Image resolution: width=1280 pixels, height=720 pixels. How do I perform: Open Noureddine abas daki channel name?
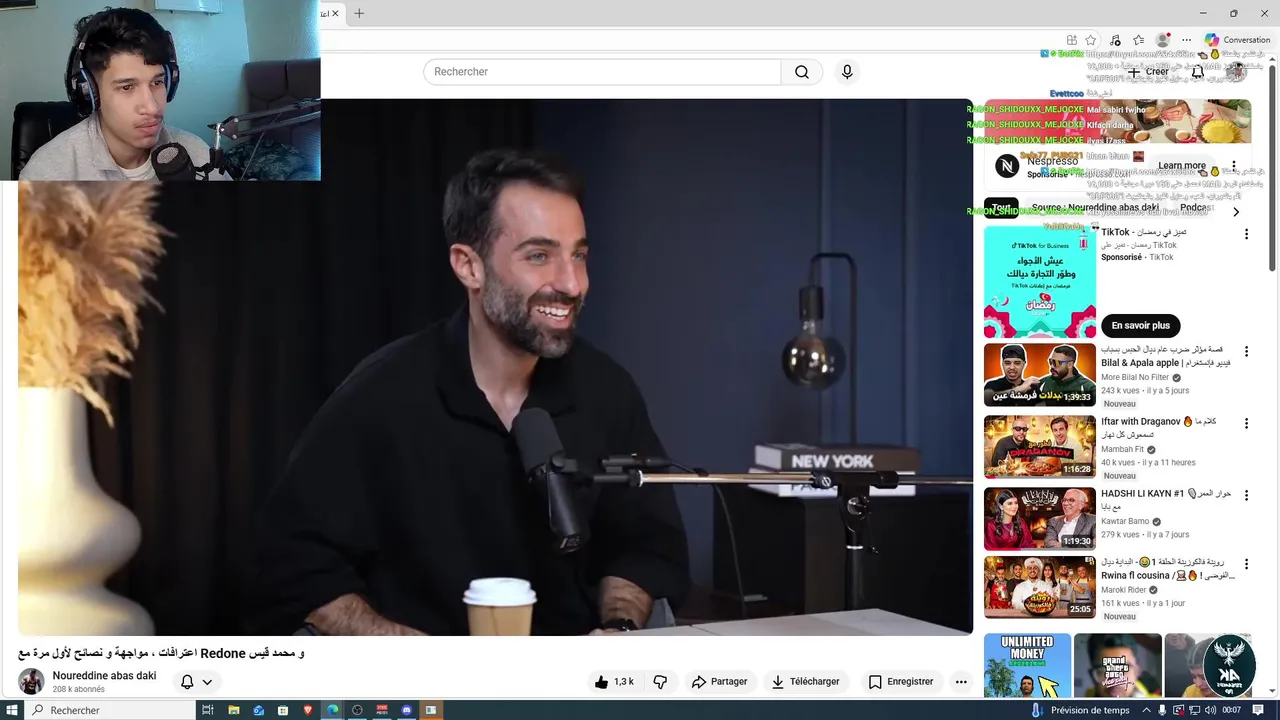click(x=104, y=676)
